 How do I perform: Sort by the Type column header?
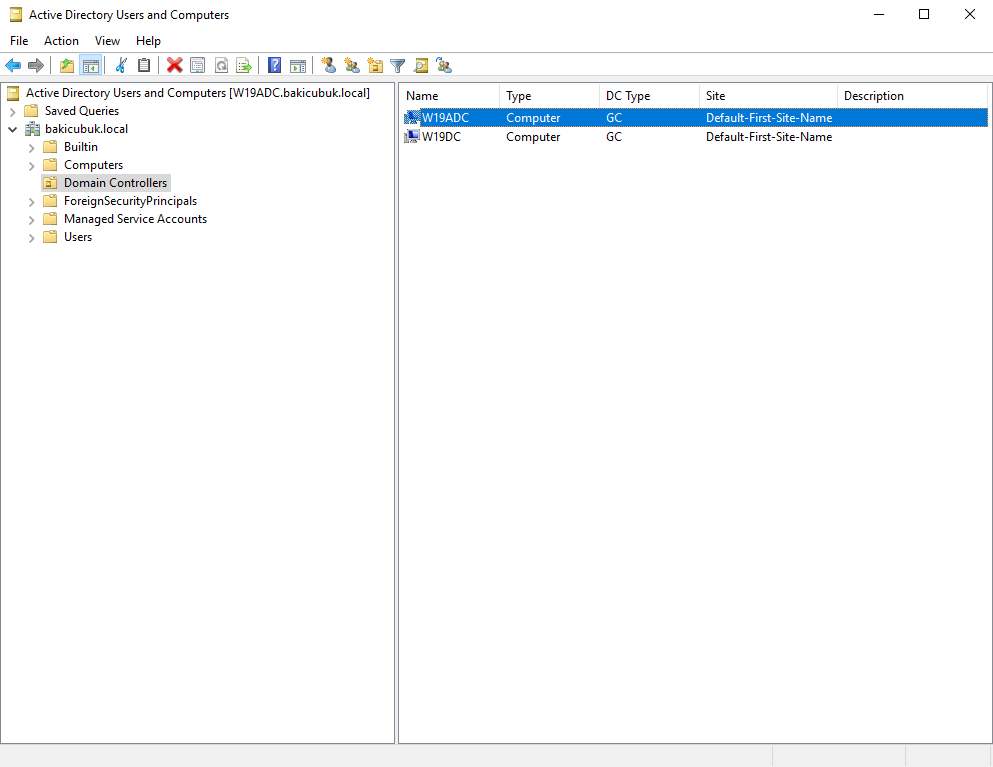(550, 96)
